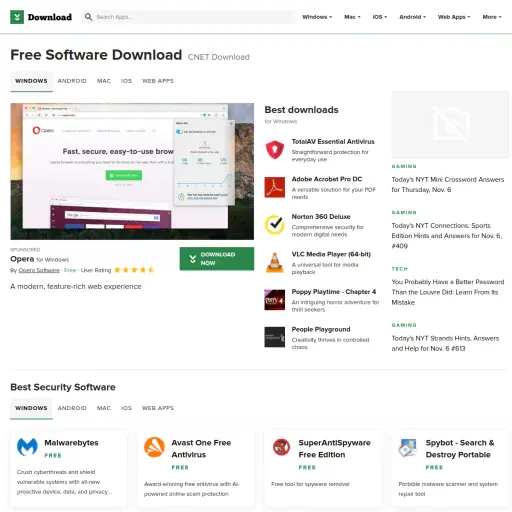Open the More dropdown menu
This screenshot has width=512, height=512.
click(492, 17)
